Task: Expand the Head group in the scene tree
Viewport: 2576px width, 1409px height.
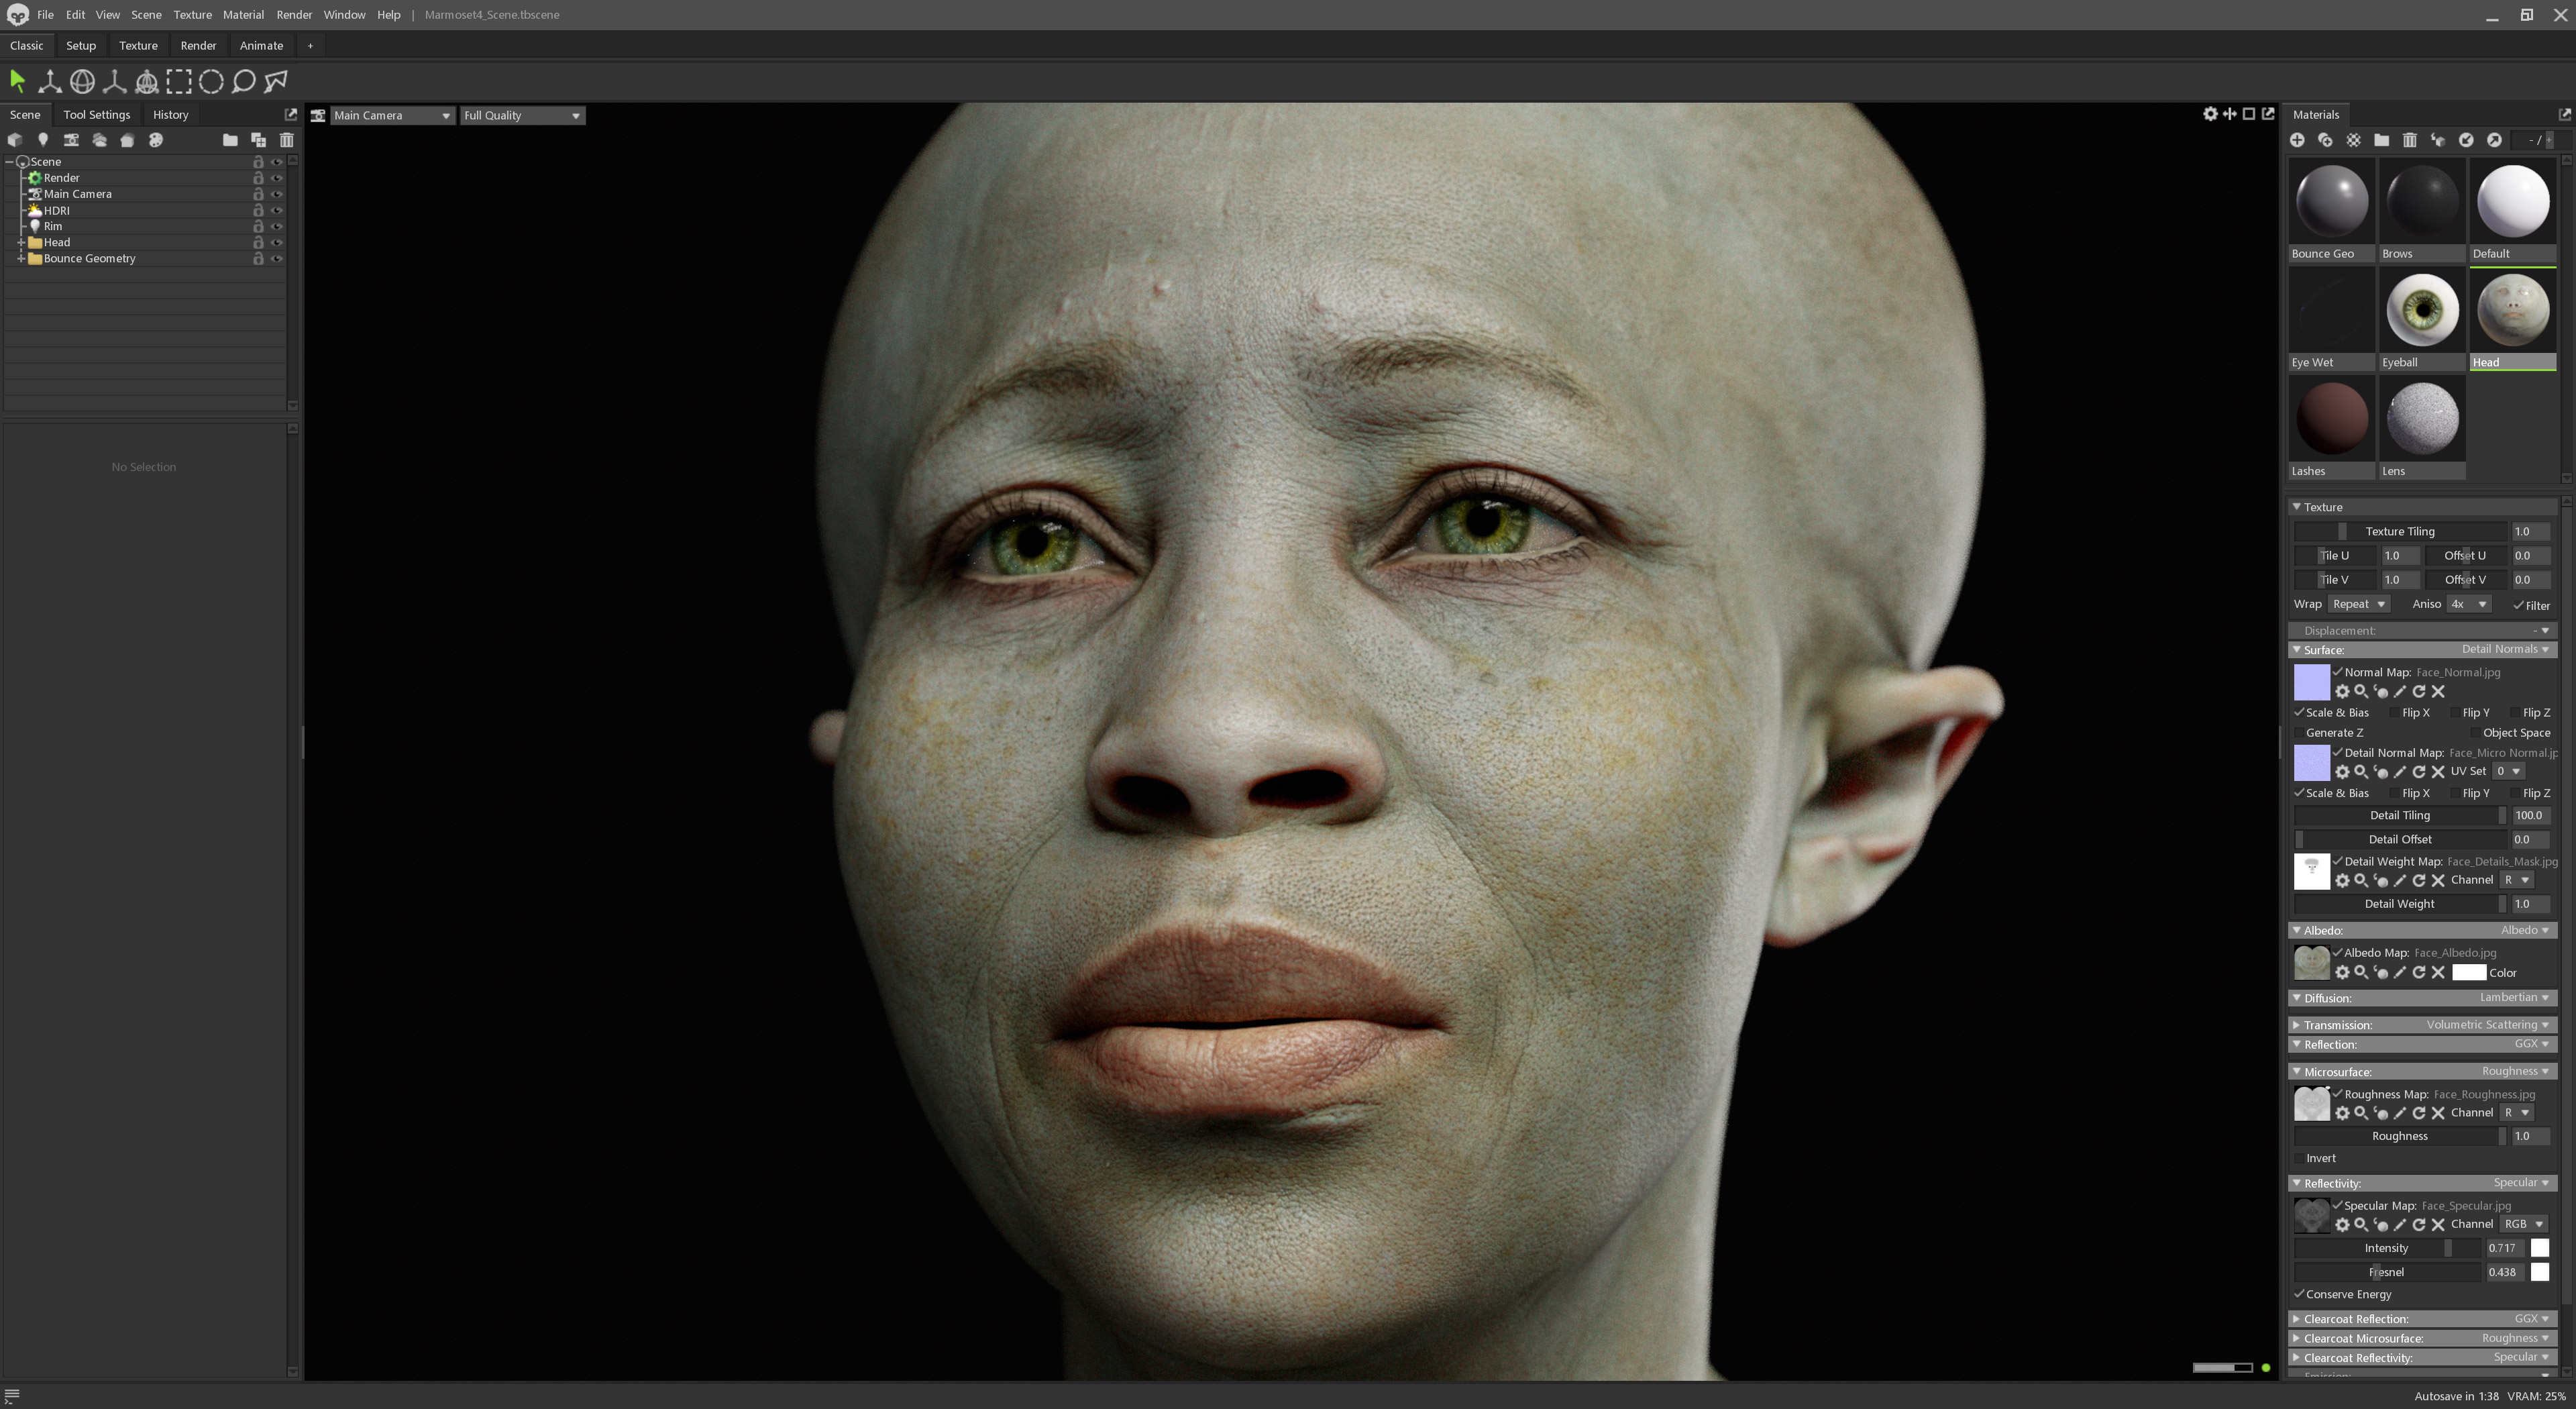Action: pyautogui.click(x=21, y=242)
